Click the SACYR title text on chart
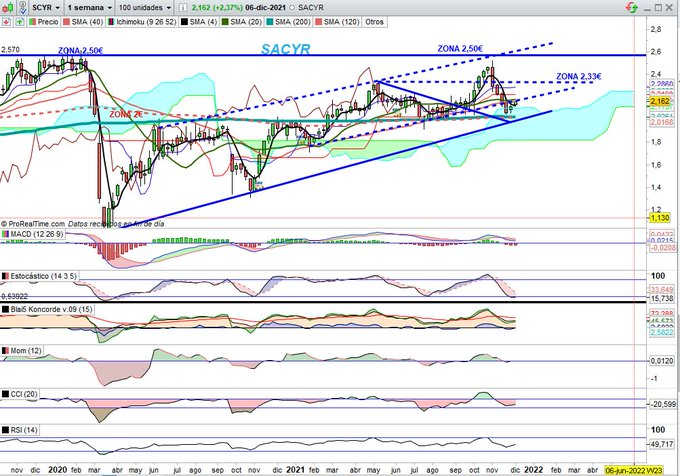The width and height of the screenshot is (680, 476). click(x=285, y=49)
